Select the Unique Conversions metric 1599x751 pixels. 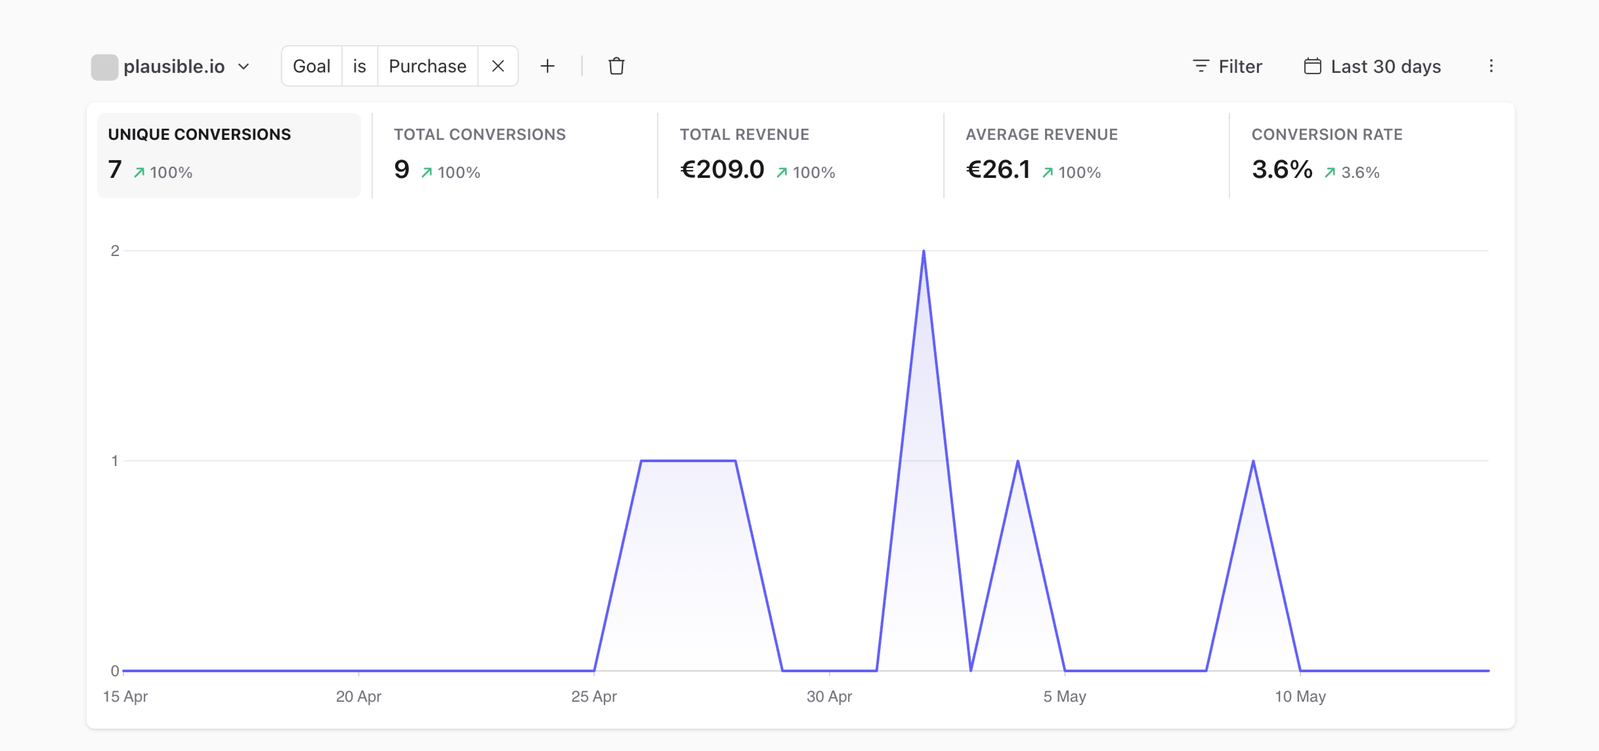click(x=229, y=155)
